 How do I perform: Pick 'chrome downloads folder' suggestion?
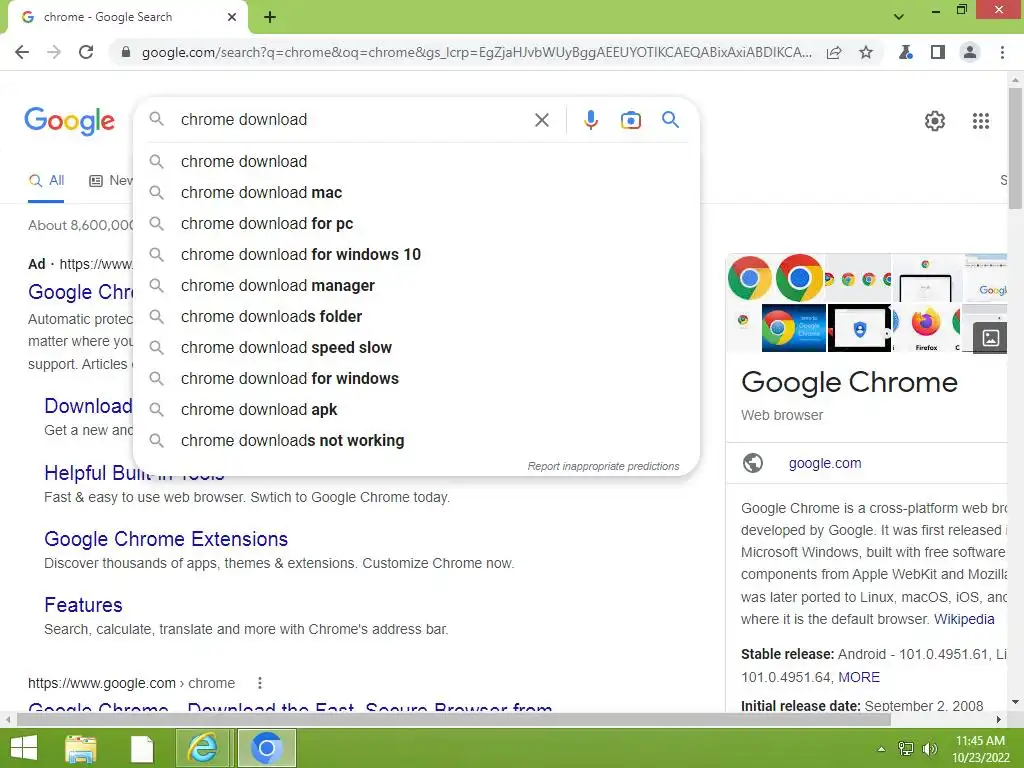pyautogui.click(x=416, y=317)
